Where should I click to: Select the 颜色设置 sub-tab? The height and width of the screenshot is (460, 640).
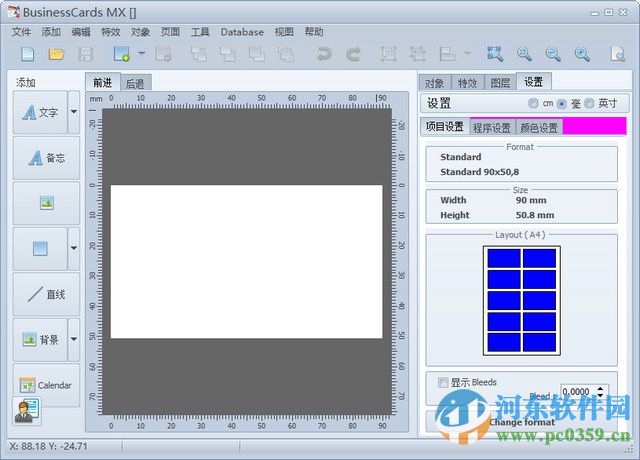(539, 128)
